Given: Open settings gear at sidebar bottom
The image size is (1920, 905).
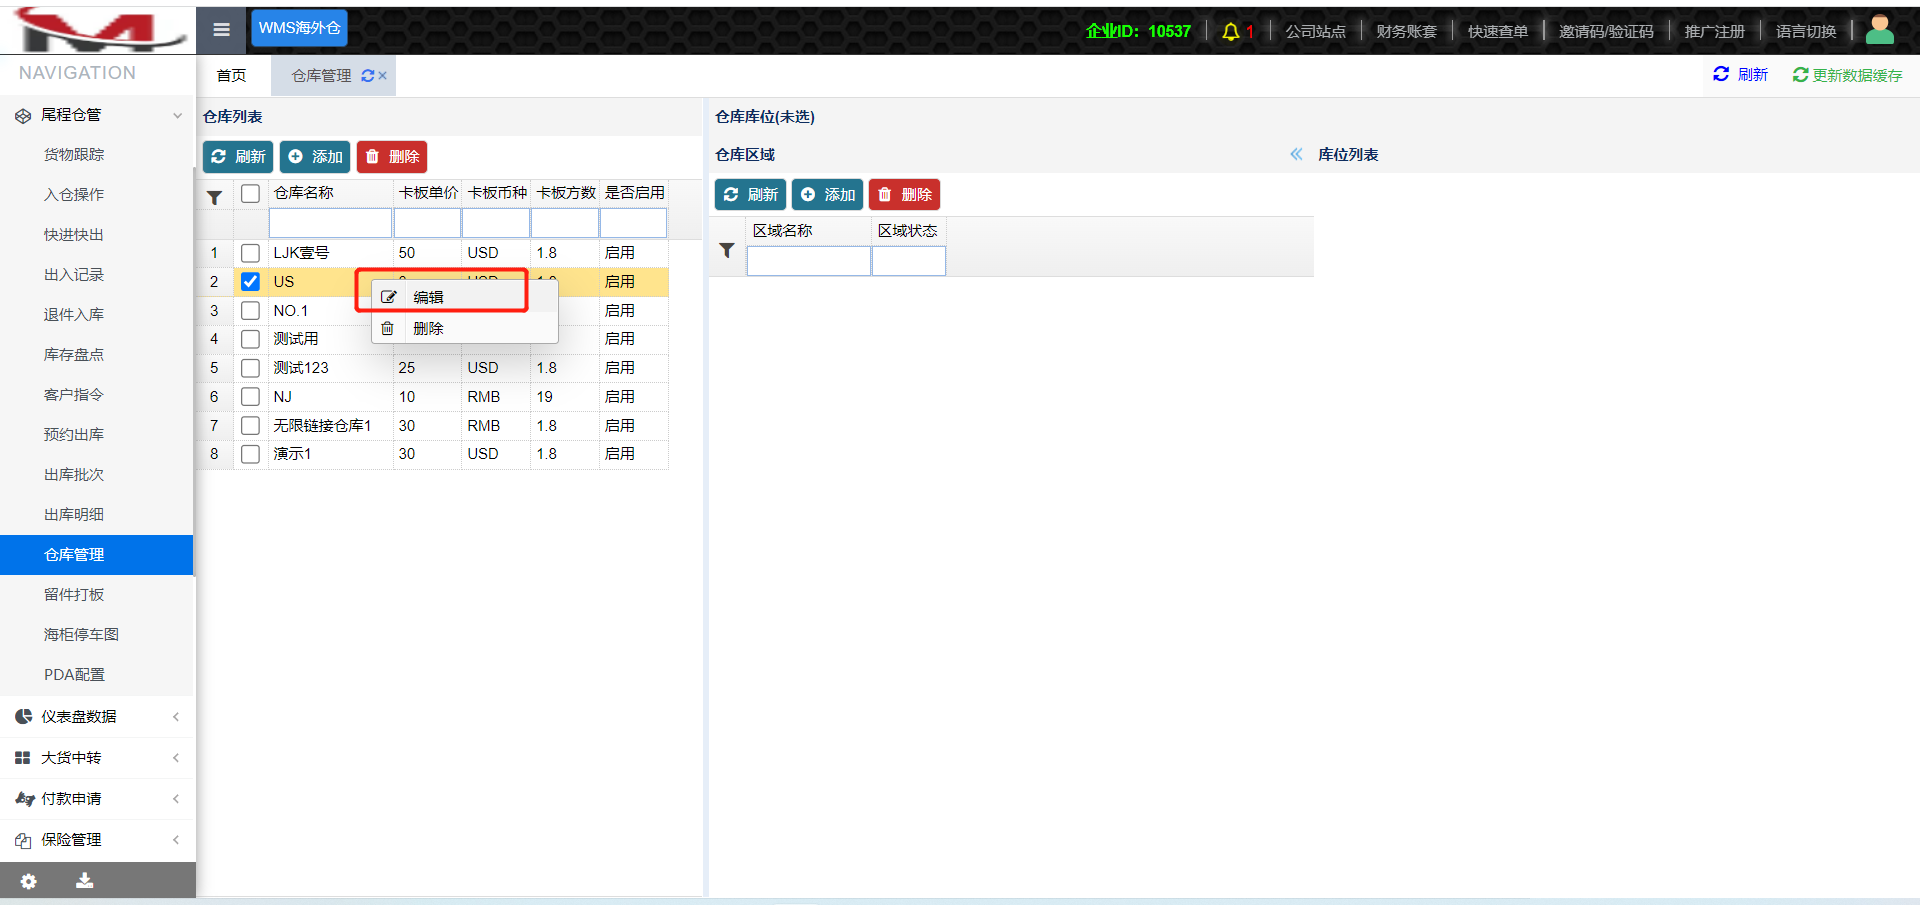Looking at the screenshot, I should click(x=29, y=881).
